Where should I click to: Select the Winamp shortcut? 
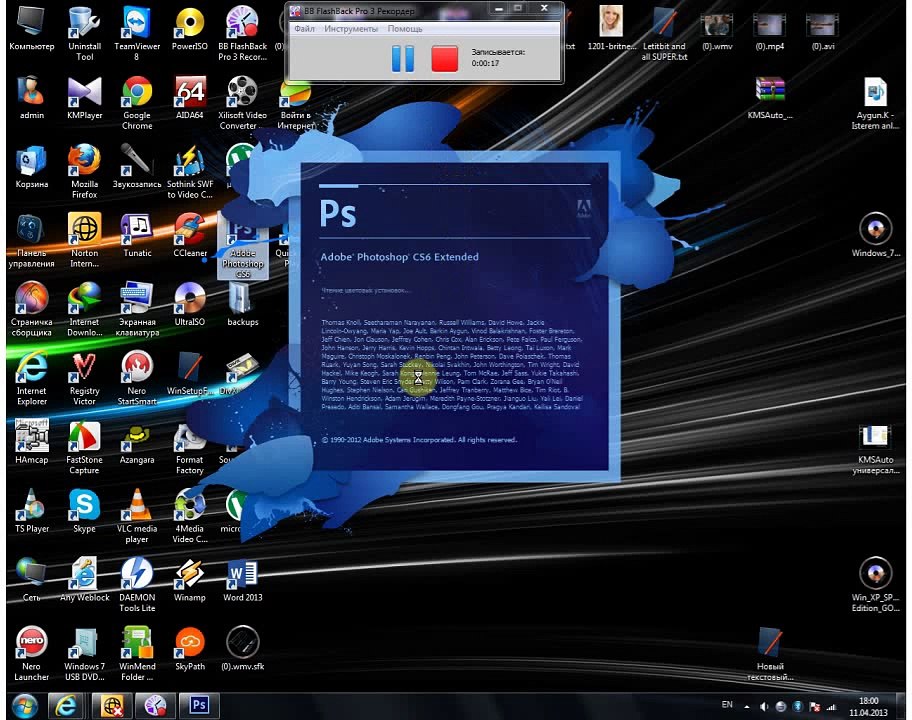click(x=190, y=580)
